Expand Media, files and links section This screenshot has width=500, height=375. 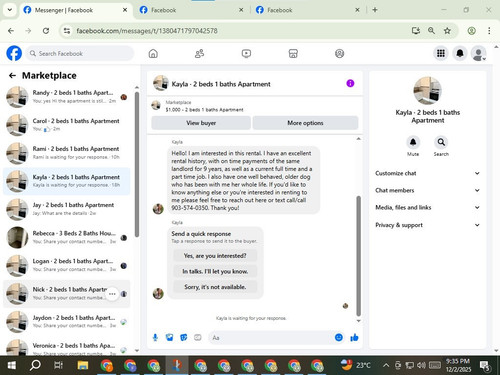[x=428, y=207]
